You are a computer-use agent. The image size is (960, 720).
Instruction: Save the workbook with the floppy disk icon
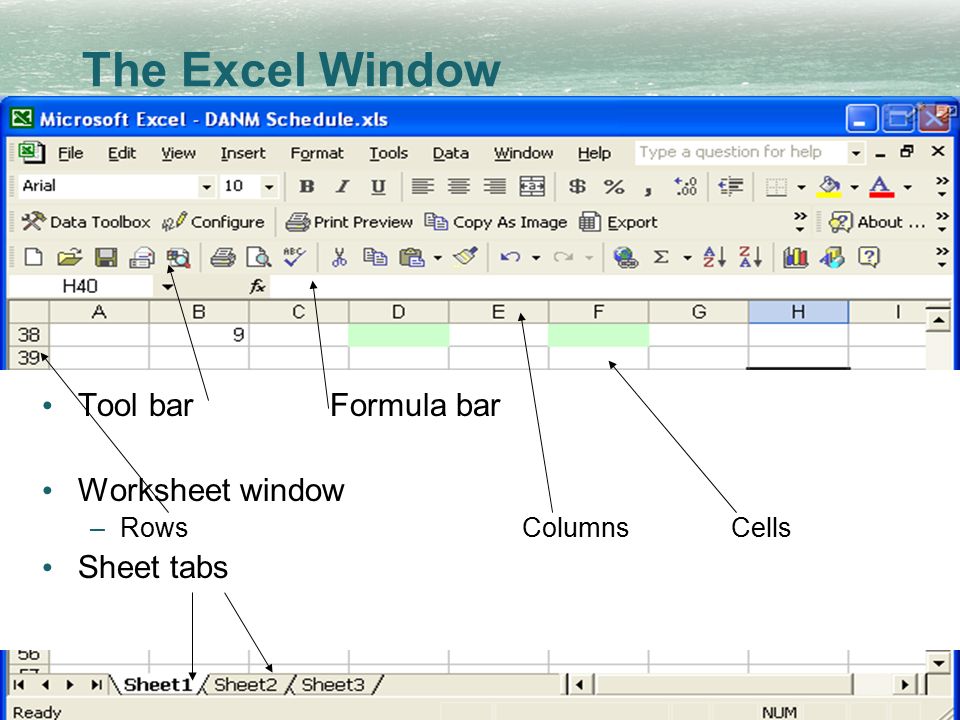click(106, 257)
